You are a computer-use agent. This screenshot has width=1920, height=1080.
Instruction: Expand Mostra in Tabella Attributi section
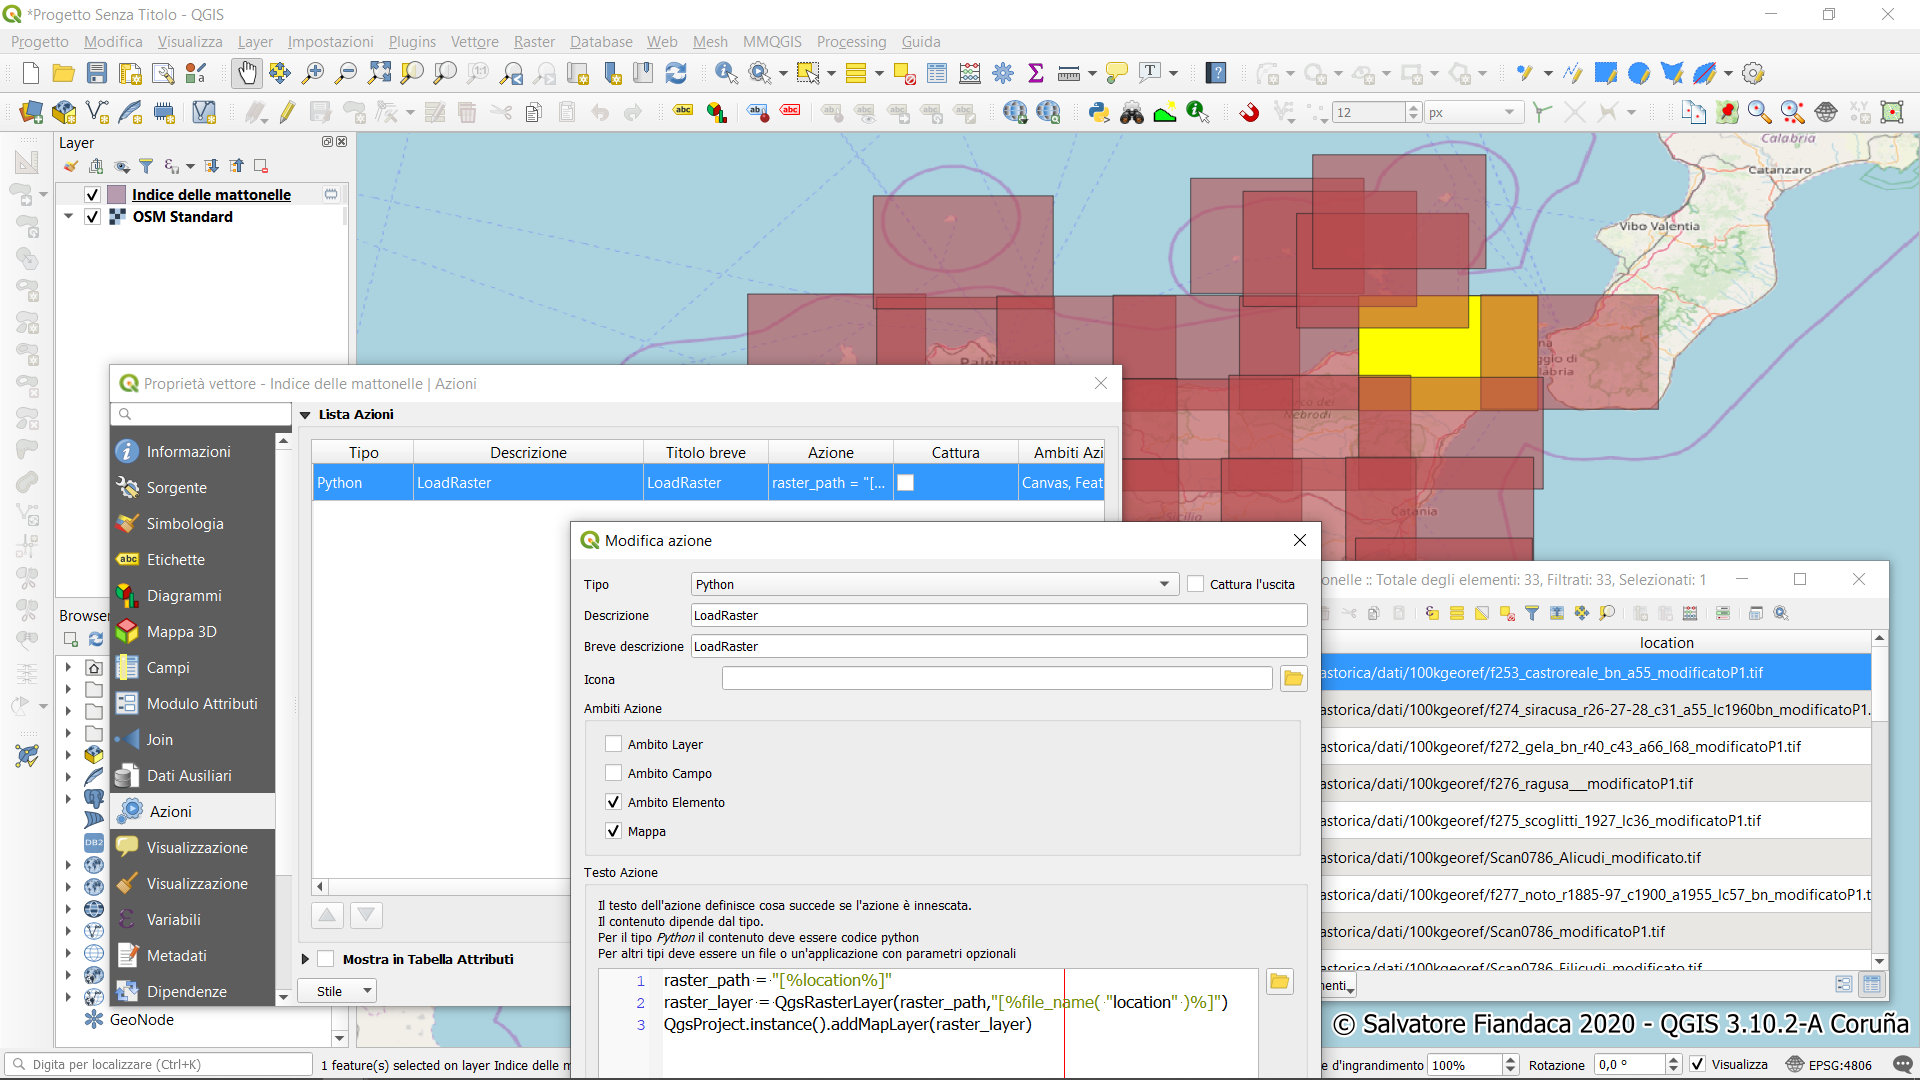(306, 959)
